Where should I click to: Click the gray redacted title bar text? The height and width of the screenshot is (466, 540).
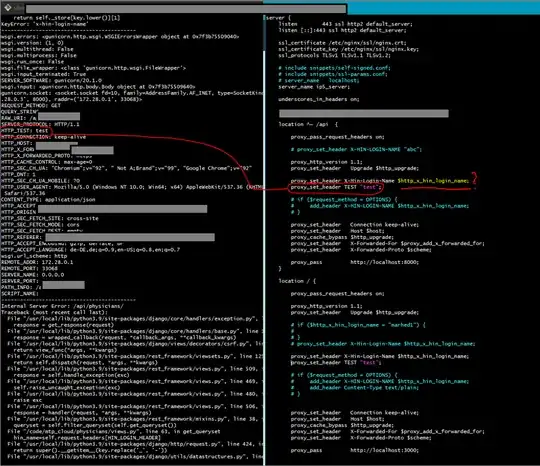click(186, 9)
